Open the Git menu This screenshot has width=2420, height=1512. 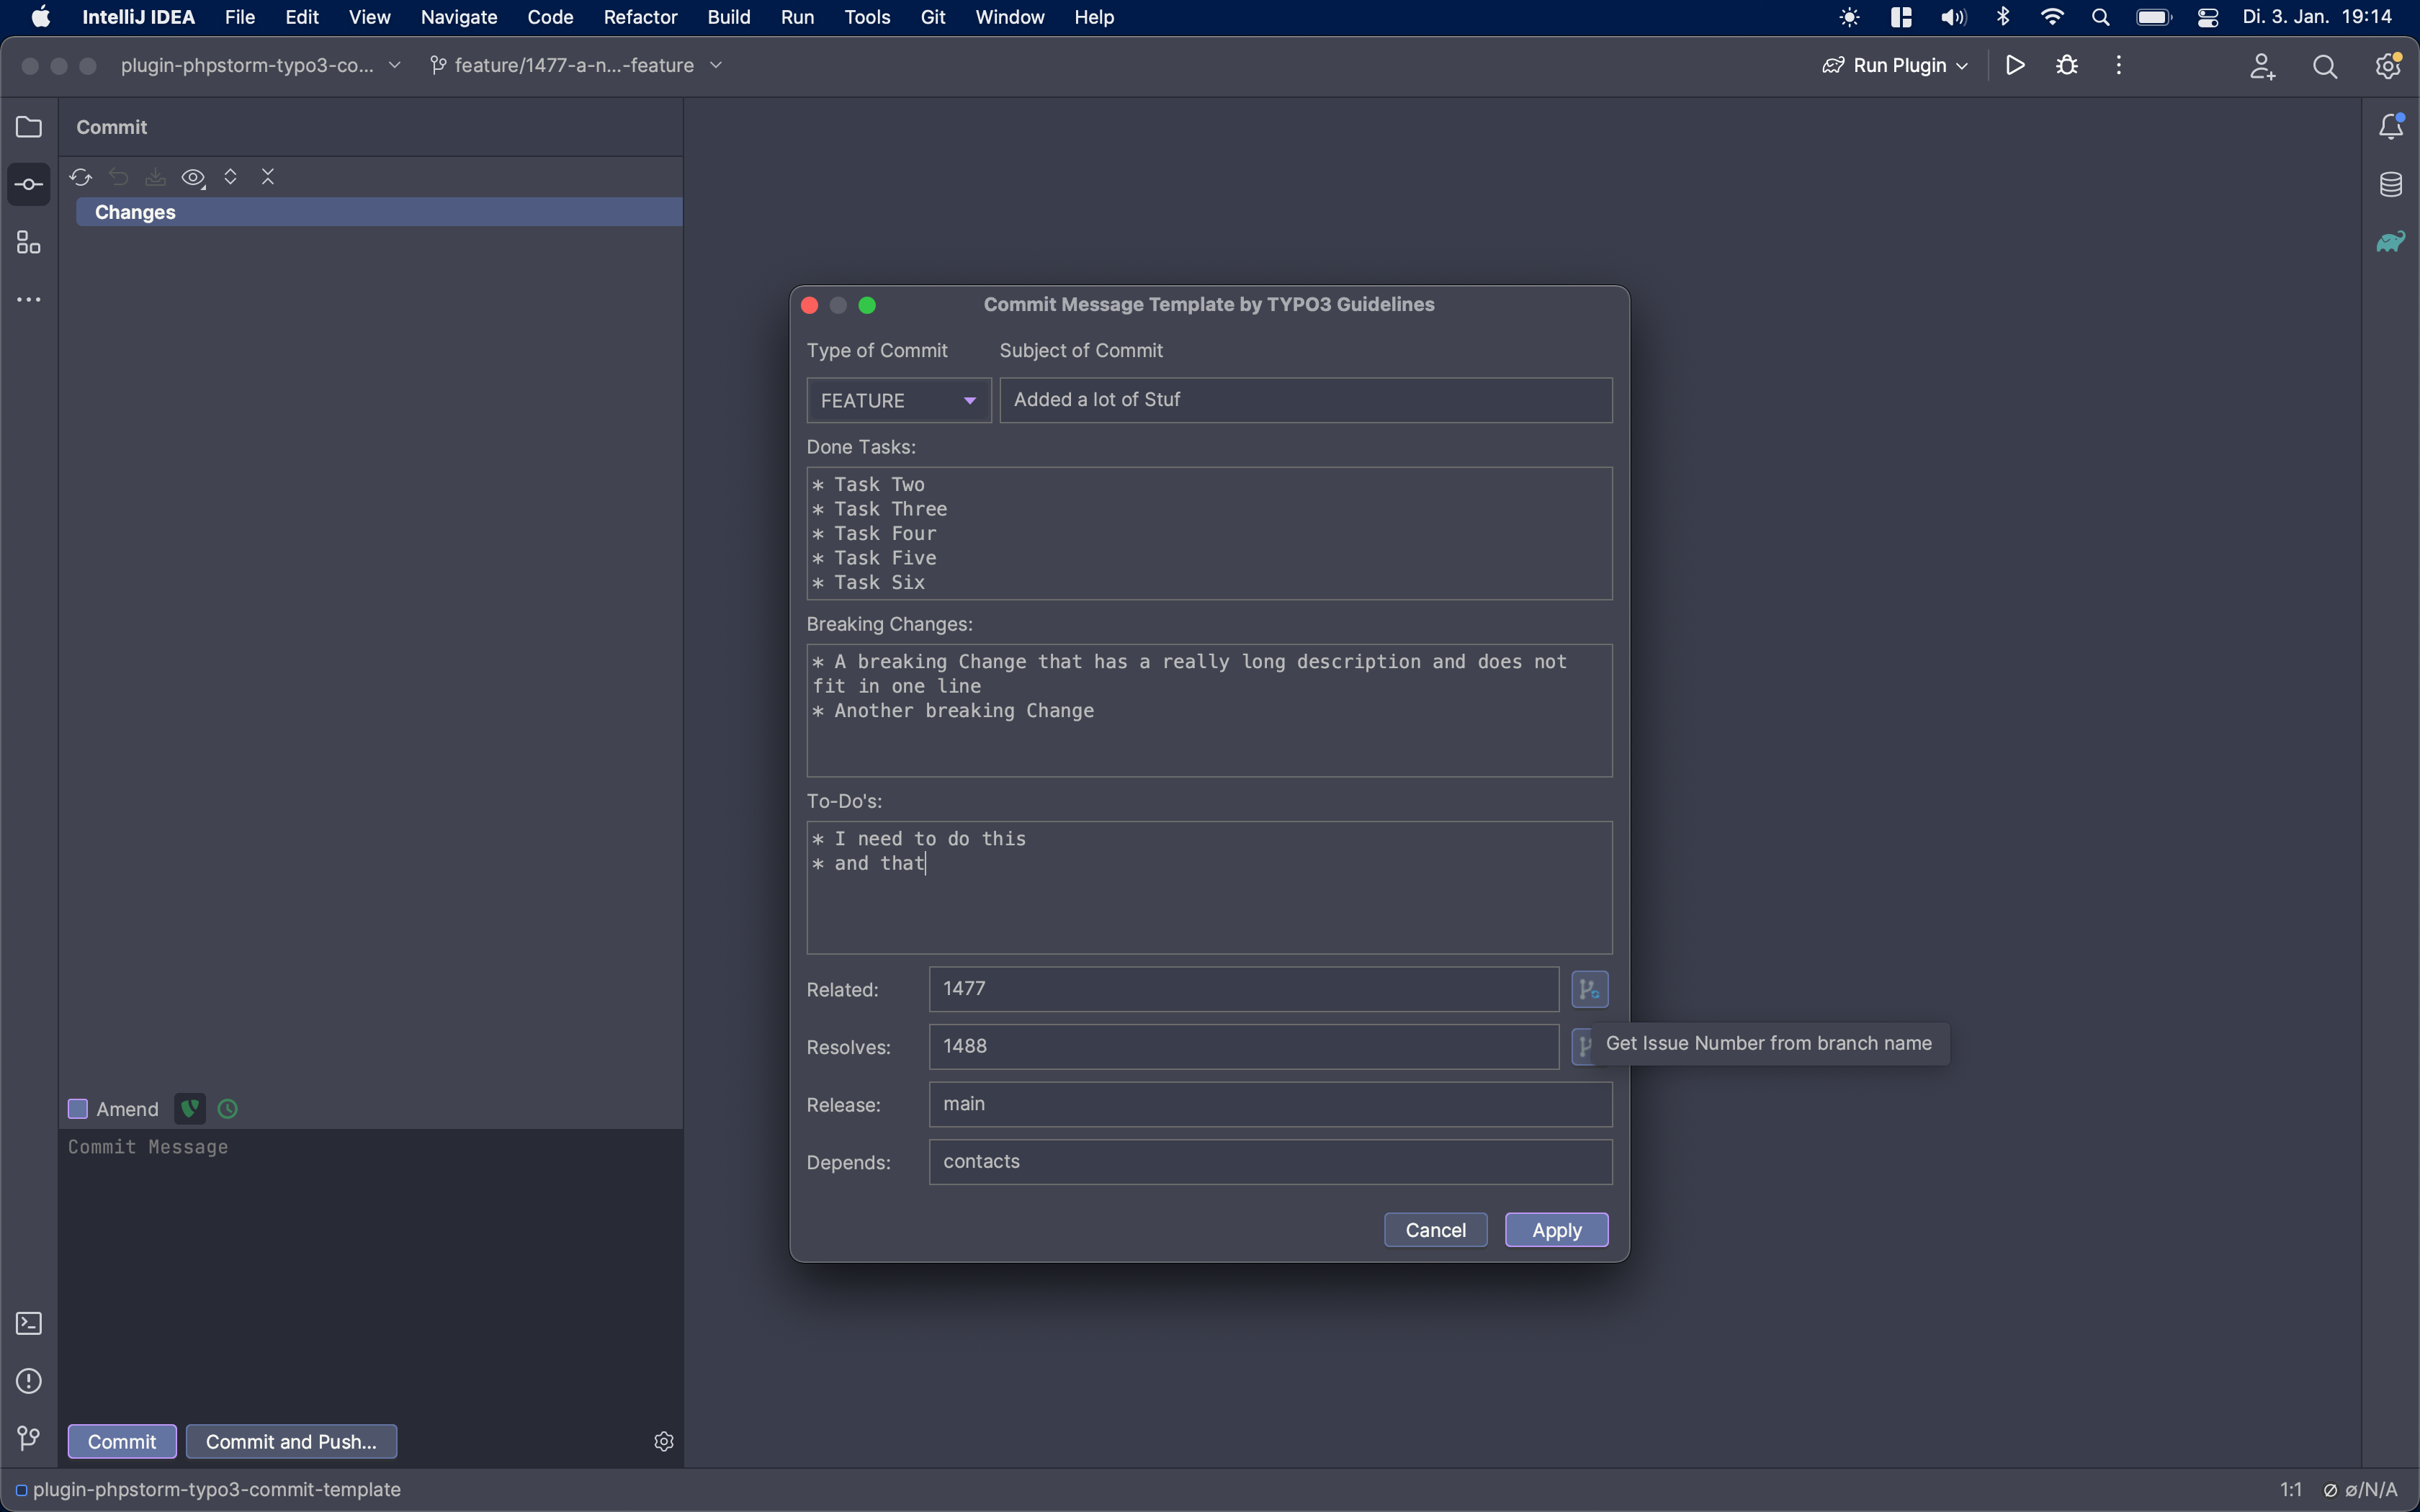(x=932, y=17)
